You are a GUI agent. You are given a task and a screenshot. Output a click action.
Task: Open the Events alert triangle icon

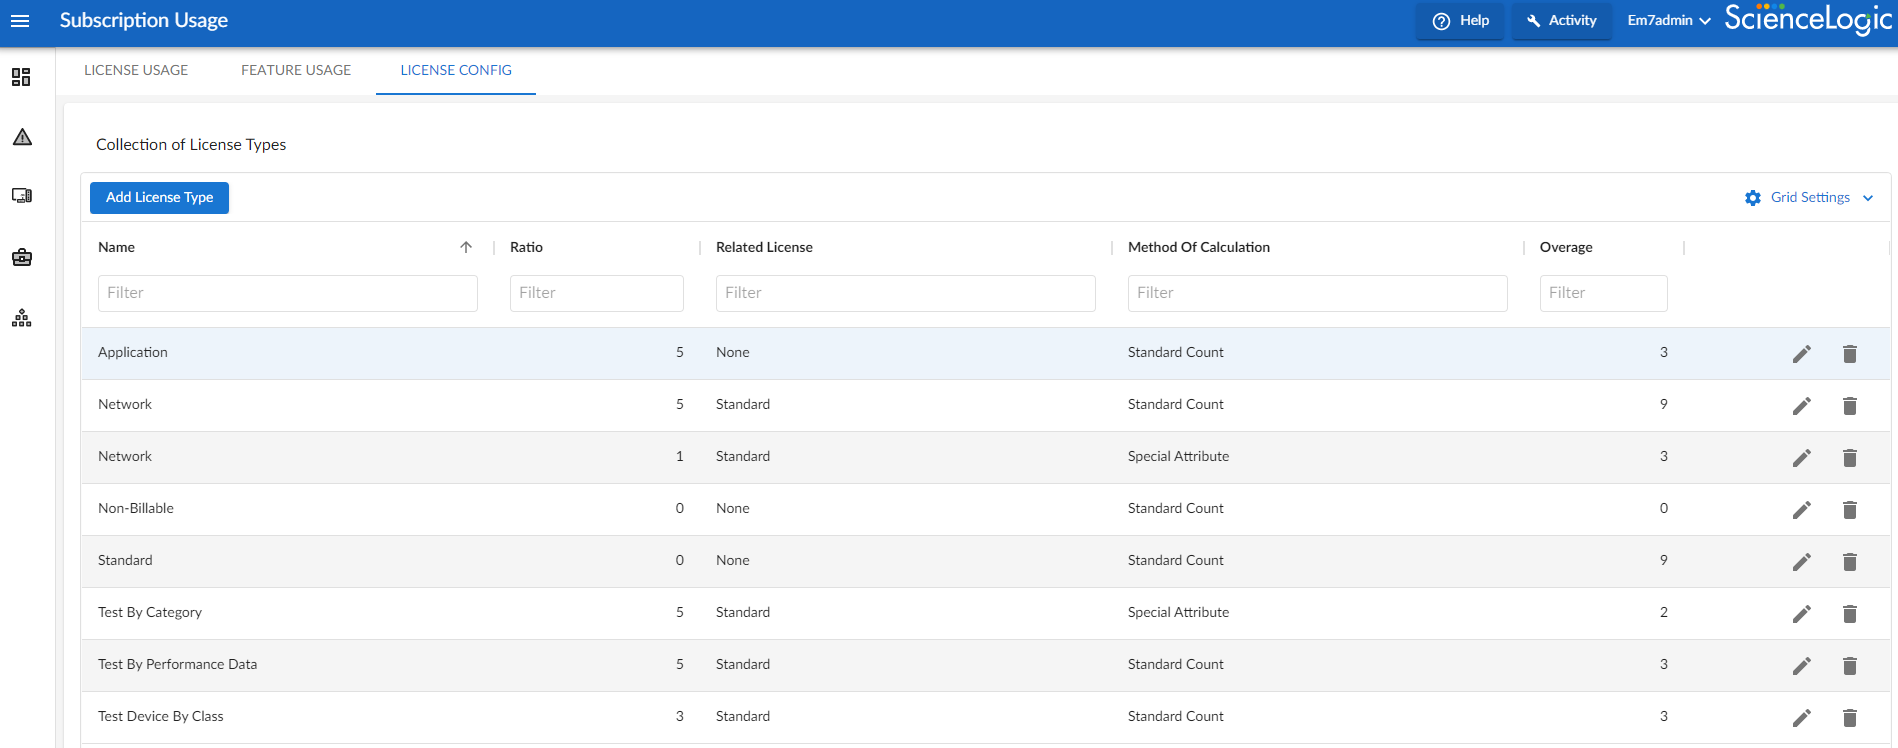[x=22, y=137]
